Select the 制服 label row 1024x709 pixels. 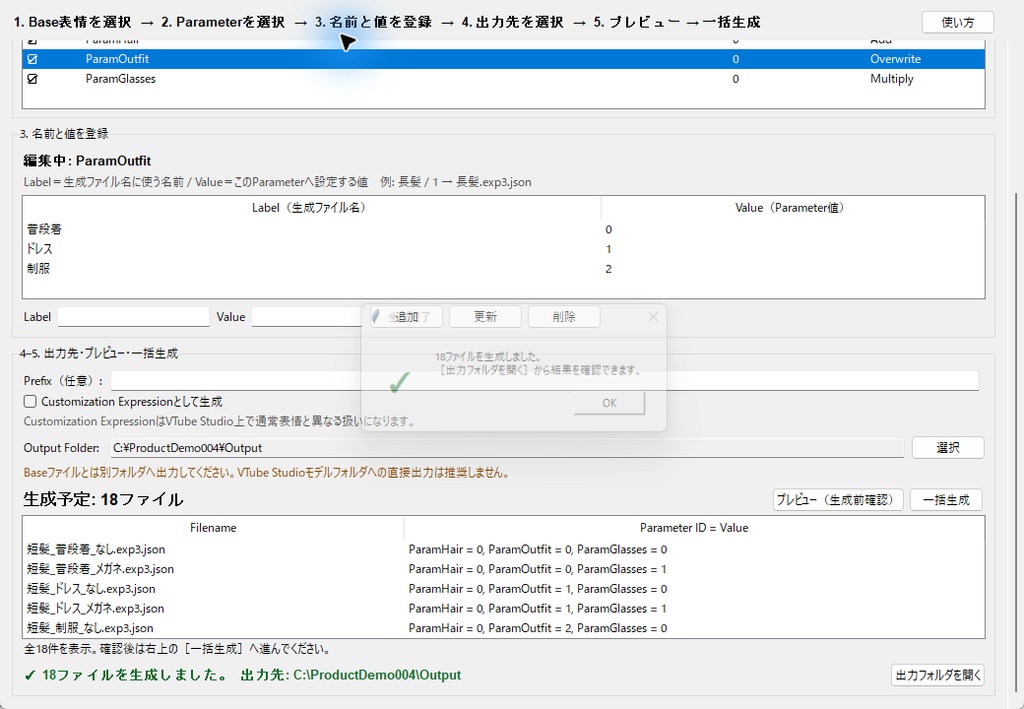(504, 268)
